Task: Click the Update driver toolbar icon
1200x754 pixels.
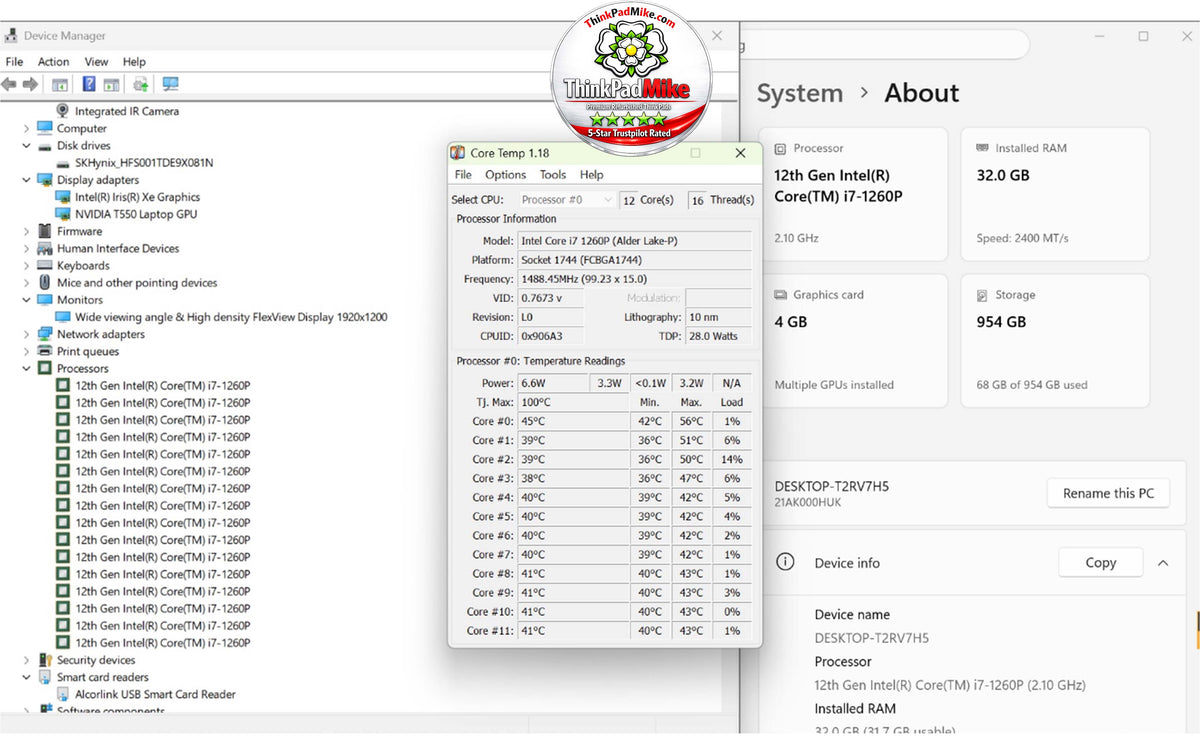Action: click(141, 85)
